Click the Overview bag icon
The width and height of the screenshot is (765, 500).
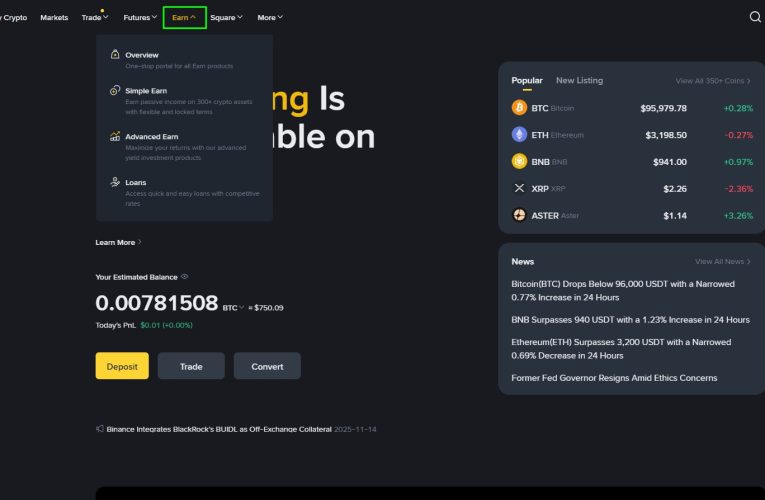click(115, 54)
